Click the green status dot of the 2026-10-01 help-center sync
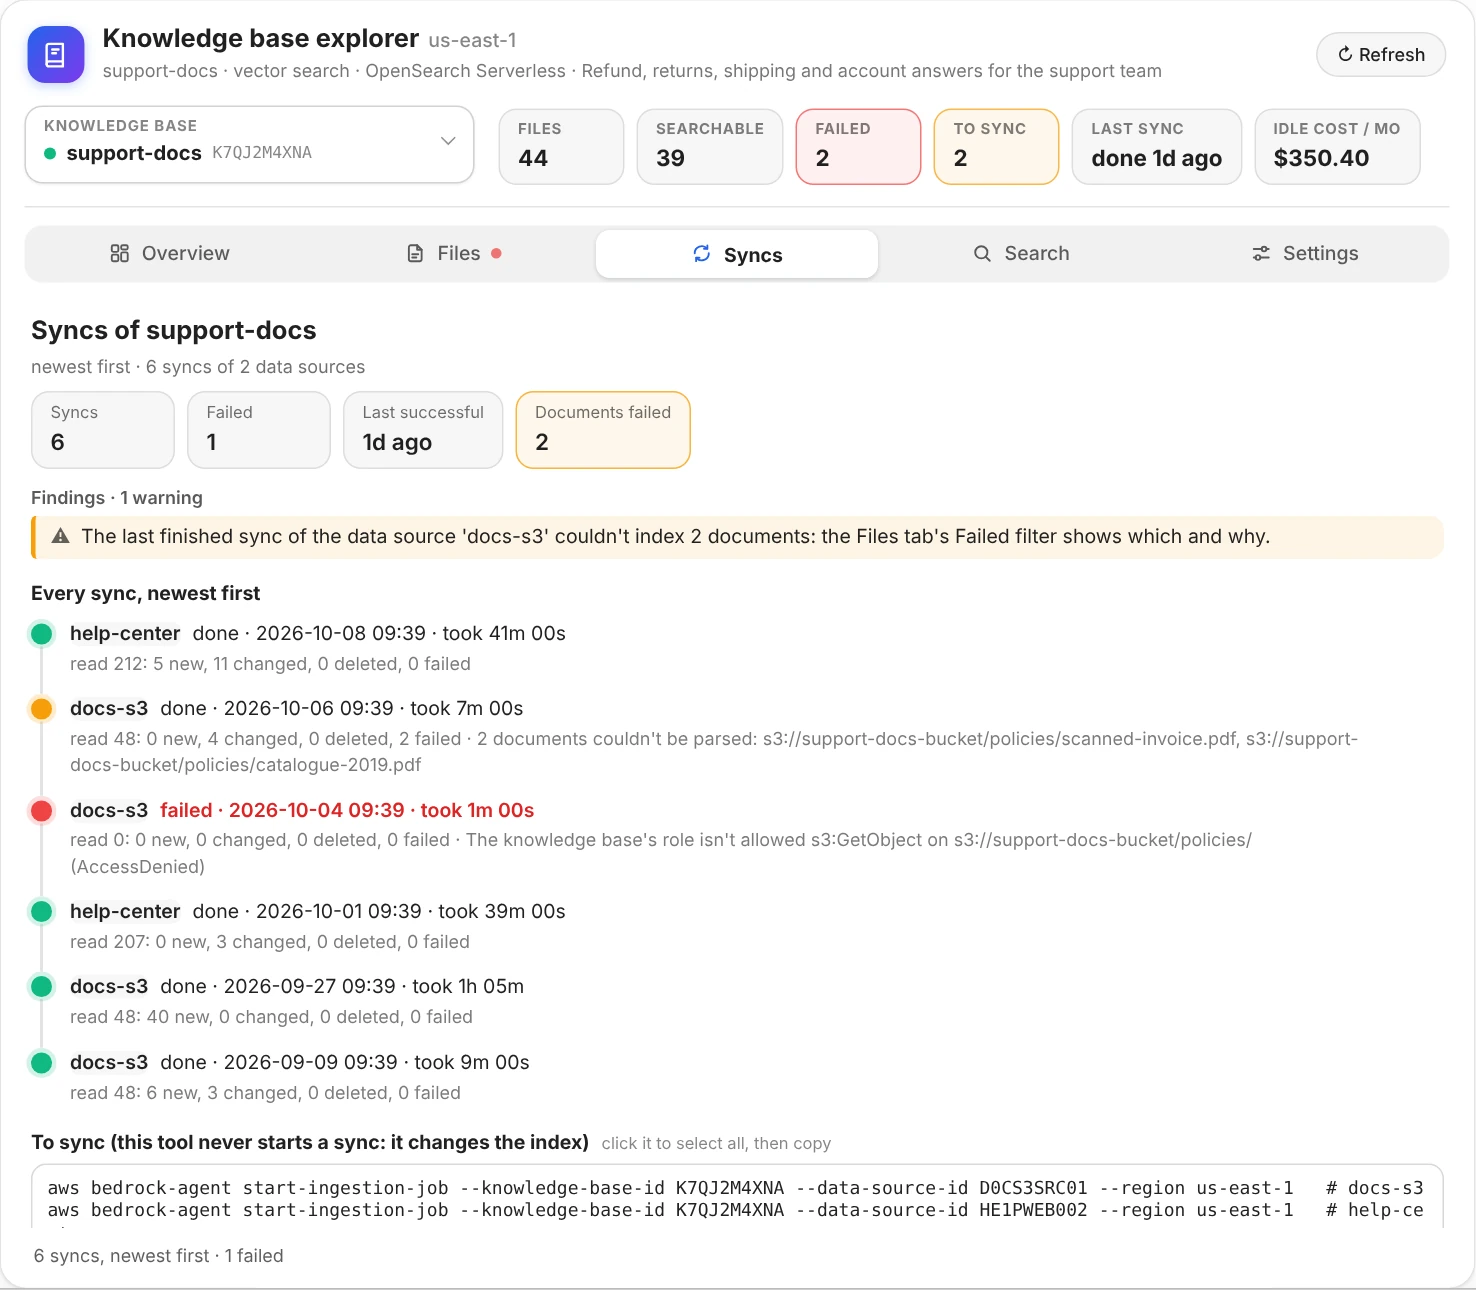This screenshot has width=1476, height=1290. click(42, 912)
